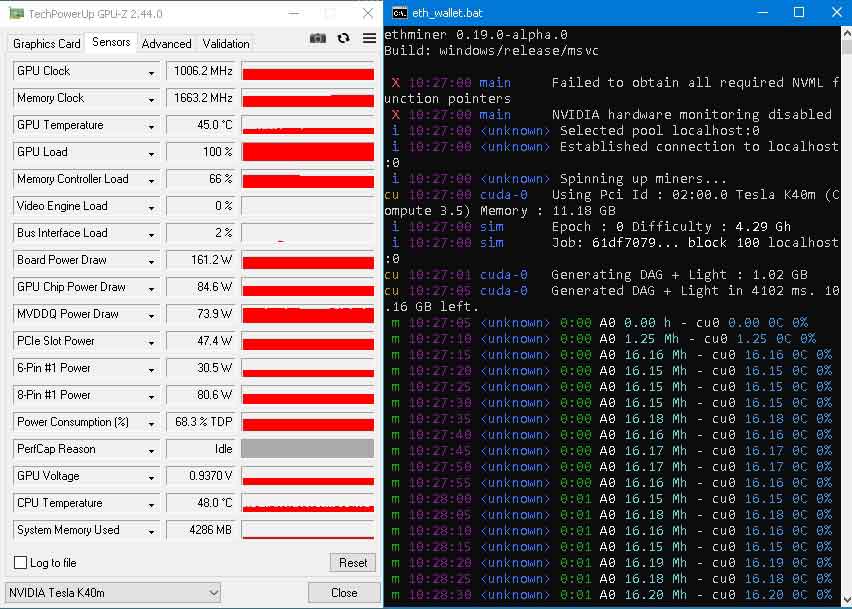Image resolution: width=852 pixels, height=609 pixels.
Task: Click the console window's vertical scrollbar
Action: [846, 300]
